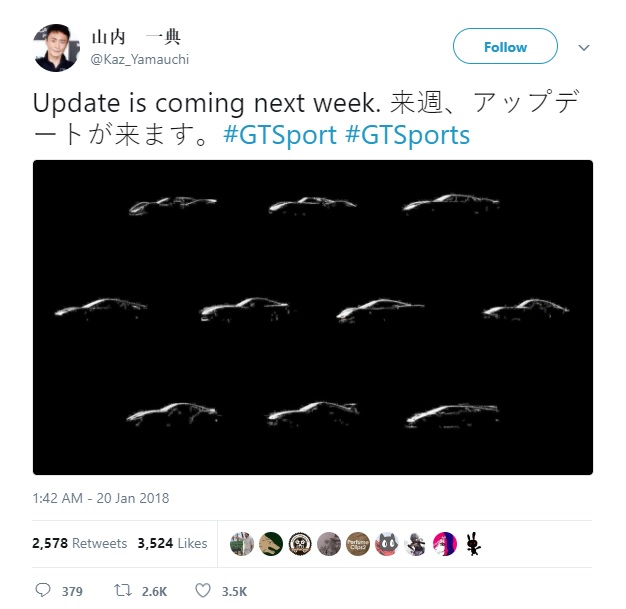Screen dimensions: 626x609
Task: Open the #GTSports hashtag link
Action: 408,135
